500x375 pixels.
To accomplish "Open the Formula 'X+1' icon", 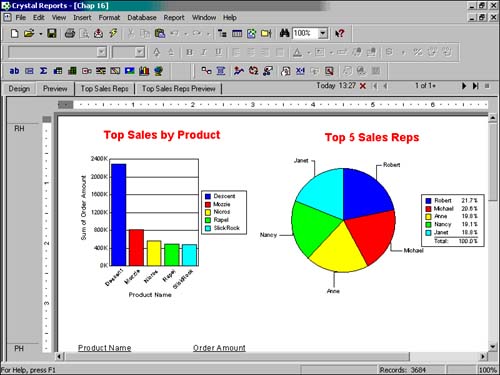I will 300,71.
